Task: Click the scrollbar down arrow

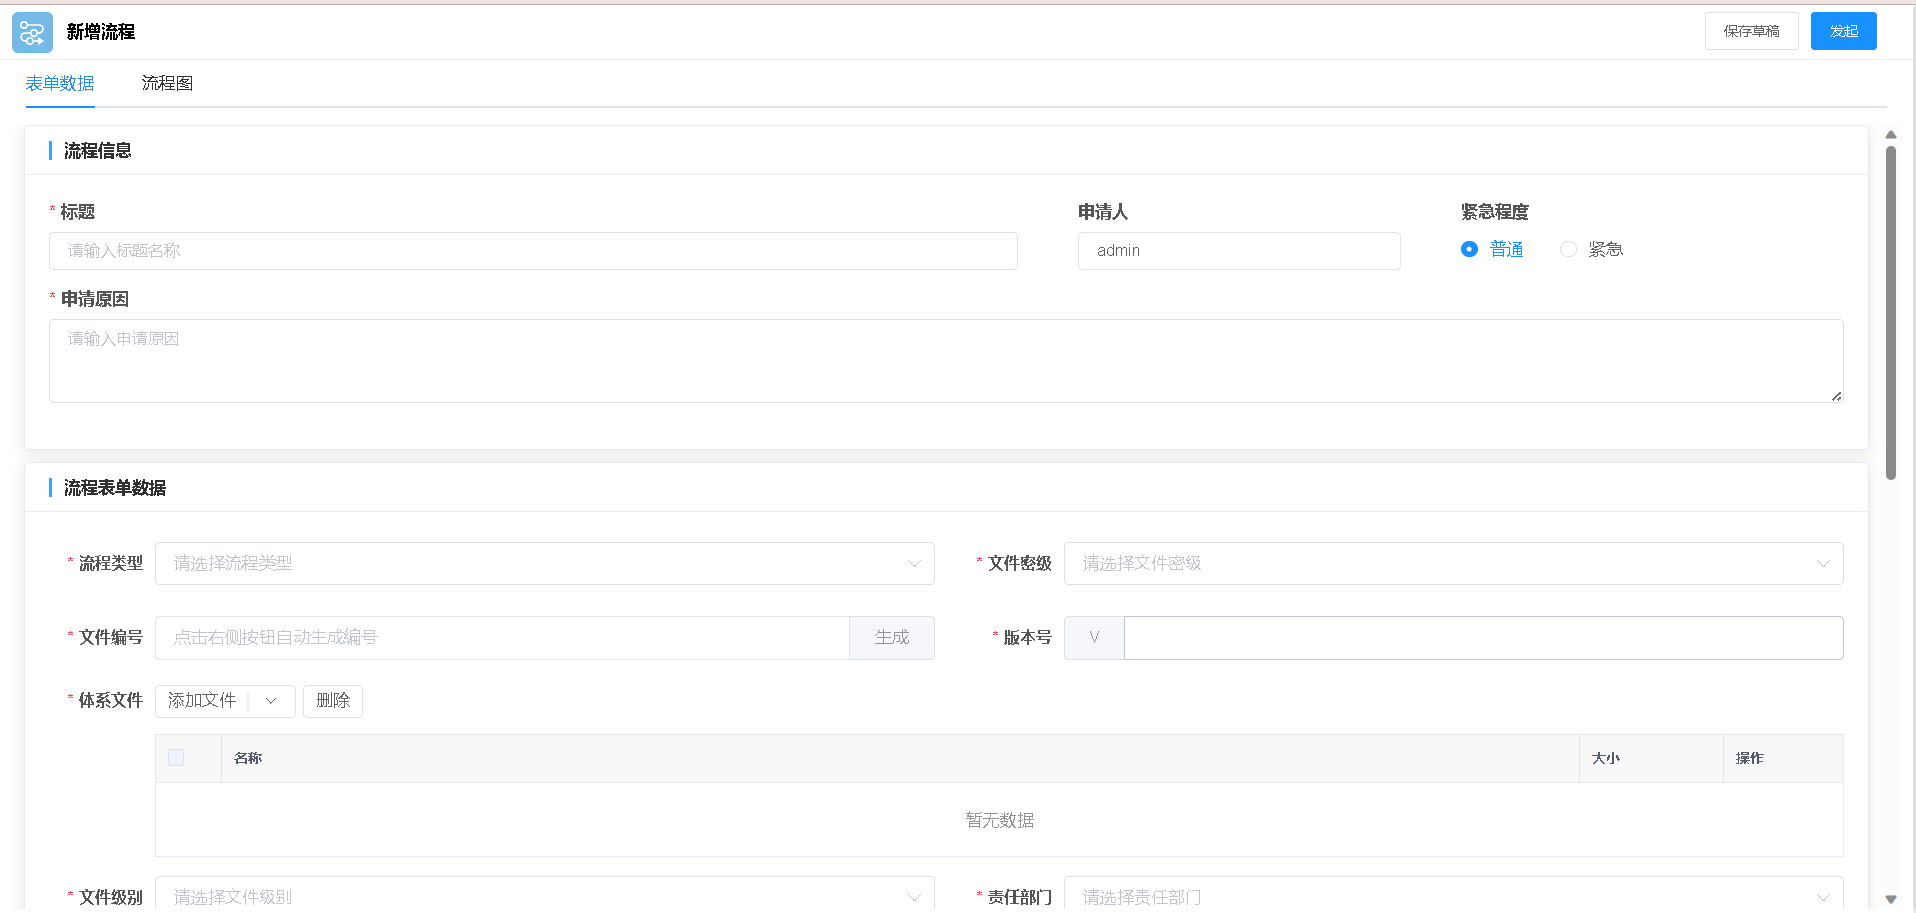Action: 1891,901
